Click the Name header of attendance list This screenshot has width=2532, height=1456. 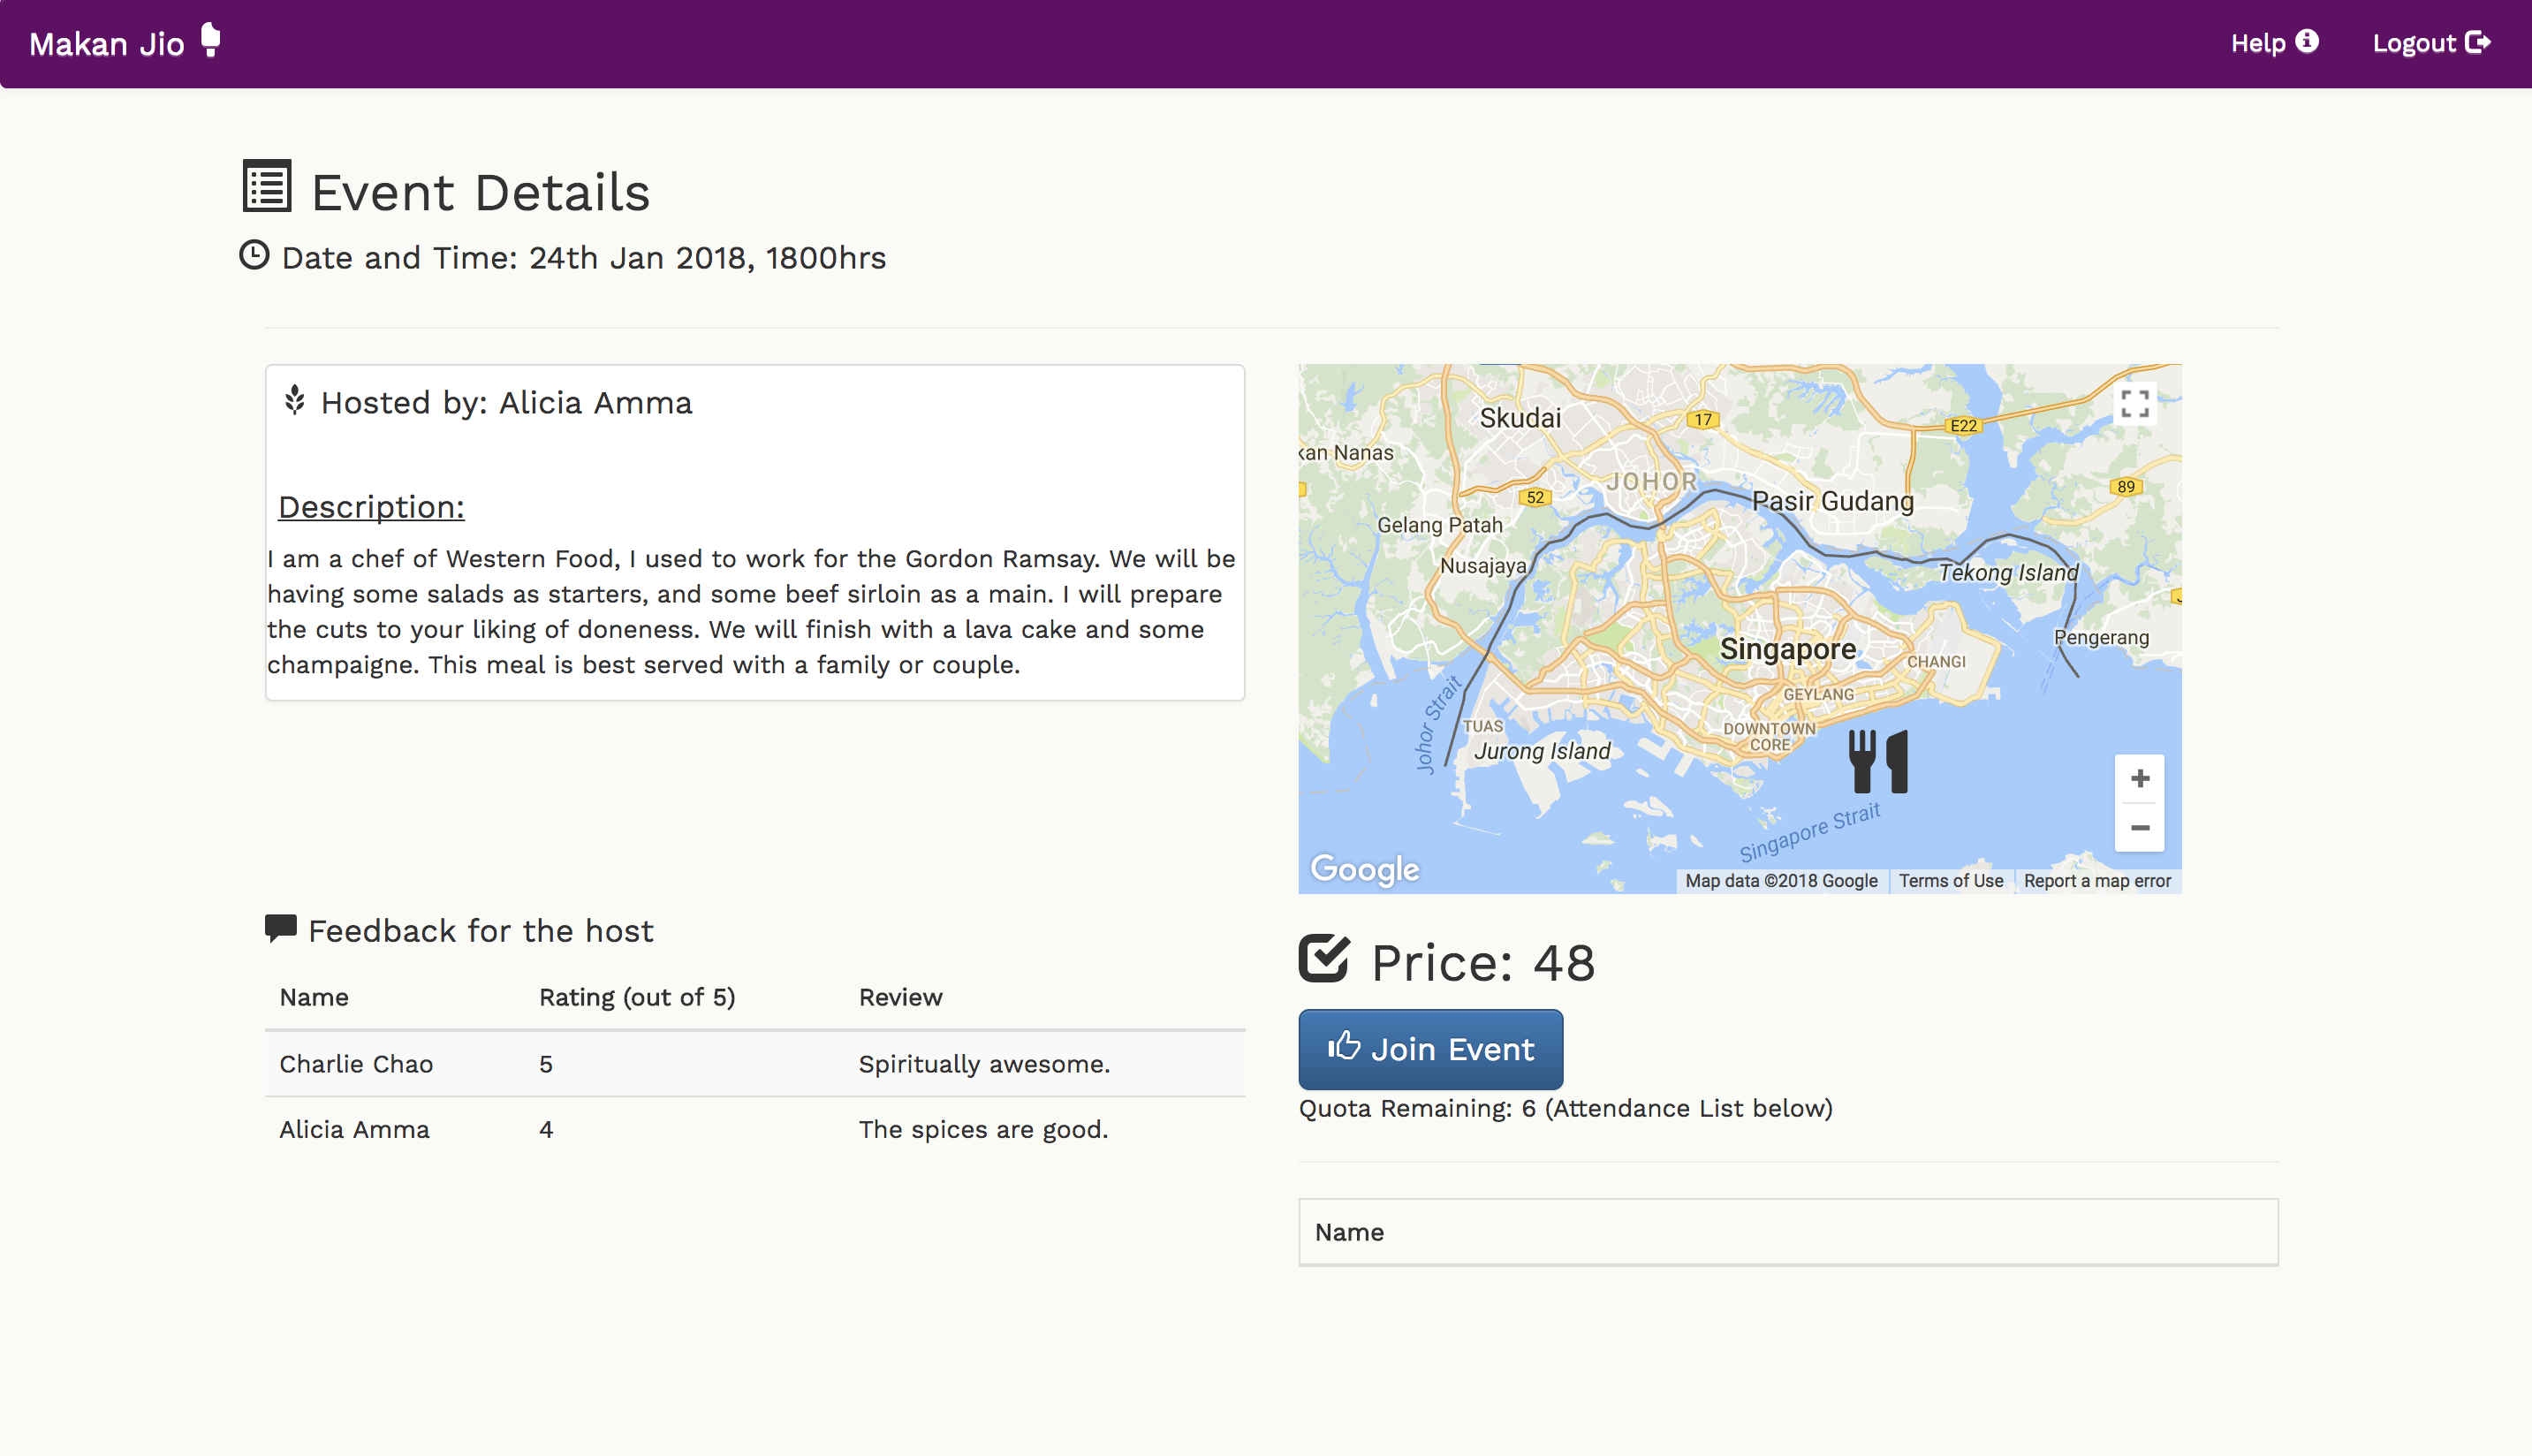coord(1349,1232)
